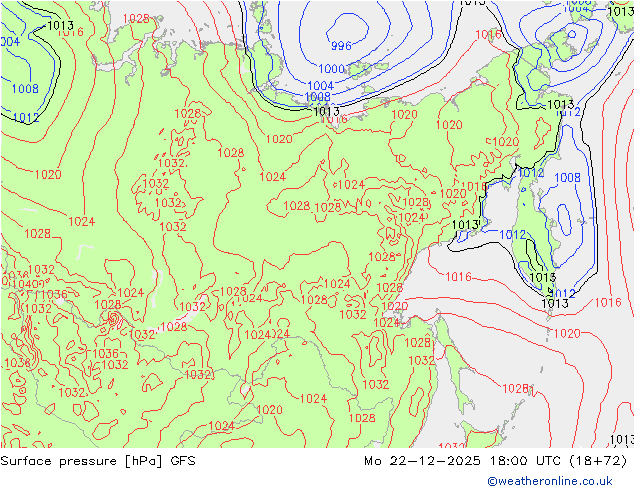Click the blue 996 low-pressure label
The image size is (634, 490).
coord(341,46)
